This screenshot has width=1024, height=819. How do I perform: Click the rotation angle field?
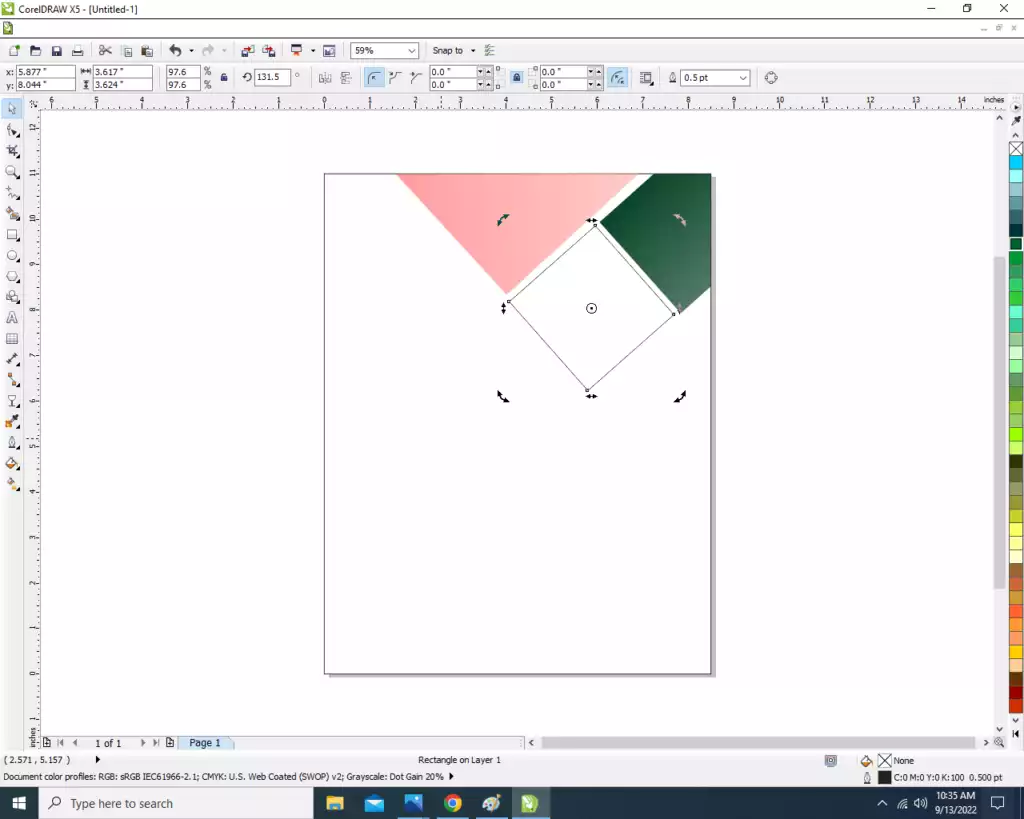pos(272,77)
